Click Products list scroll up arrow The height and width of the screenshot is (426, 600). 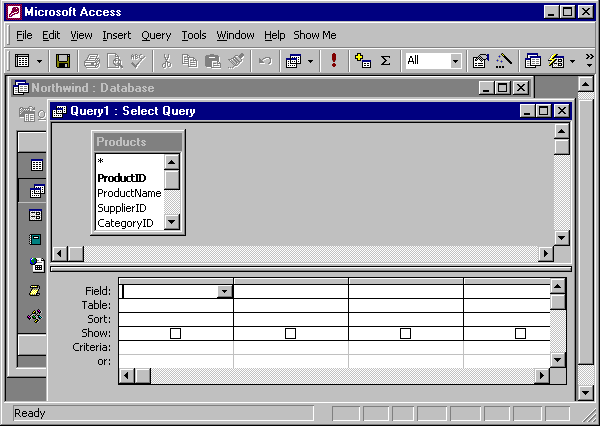point(172,162)
